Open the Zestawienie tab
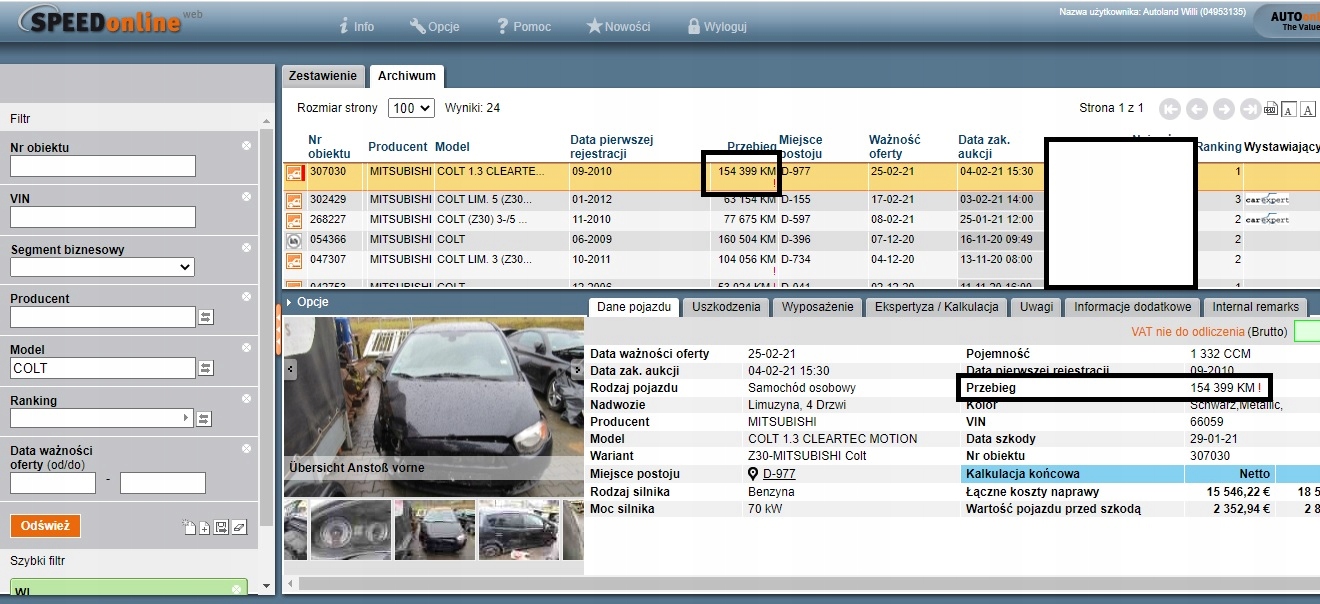The image size is (1320, 604). [x=322, y=76]
